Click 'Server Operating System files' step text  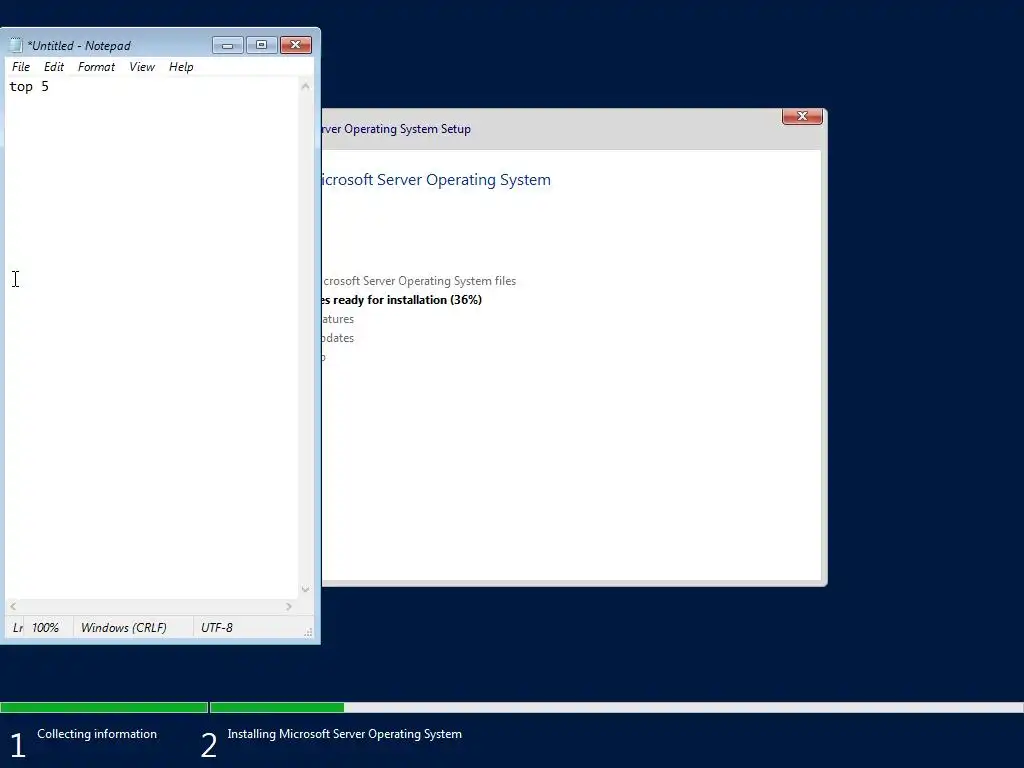(440, 281)
